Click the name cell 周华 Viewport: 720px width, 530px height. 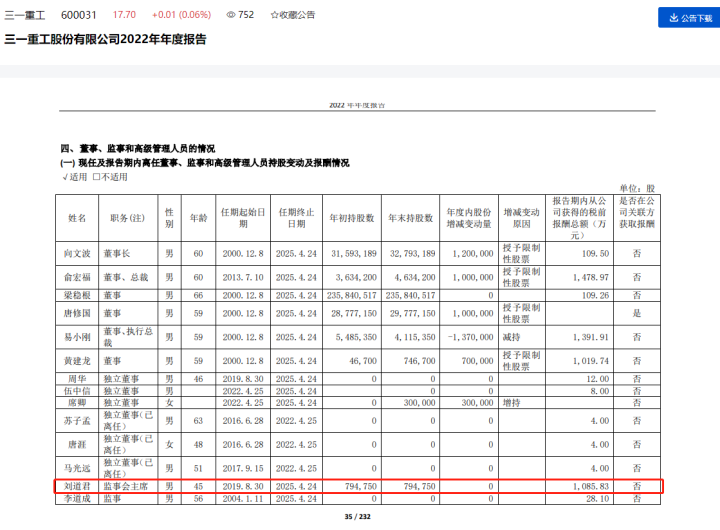[77, 379]
